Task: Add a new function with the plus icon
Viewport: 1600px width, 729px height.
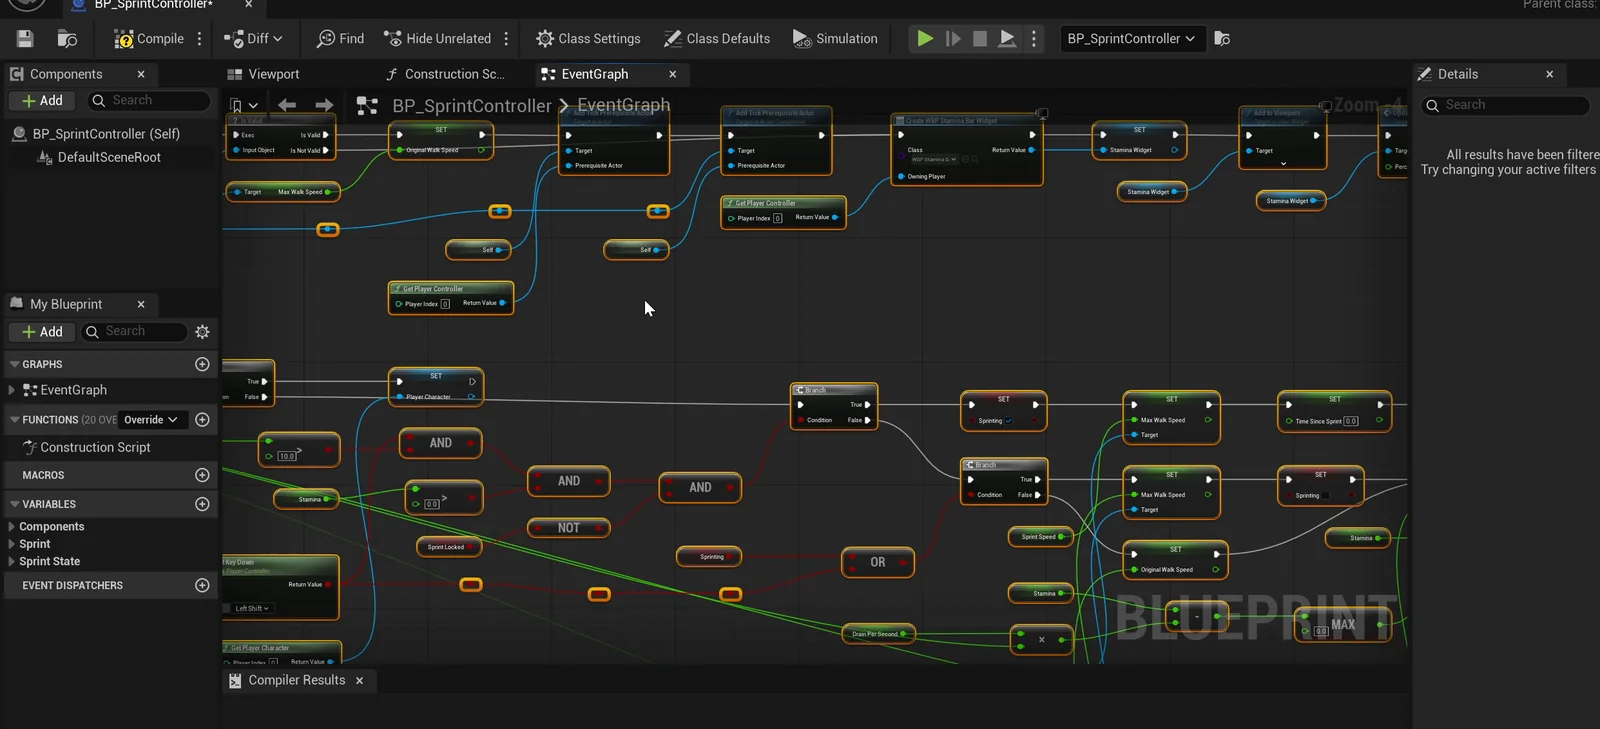Action: coord(202,420)
